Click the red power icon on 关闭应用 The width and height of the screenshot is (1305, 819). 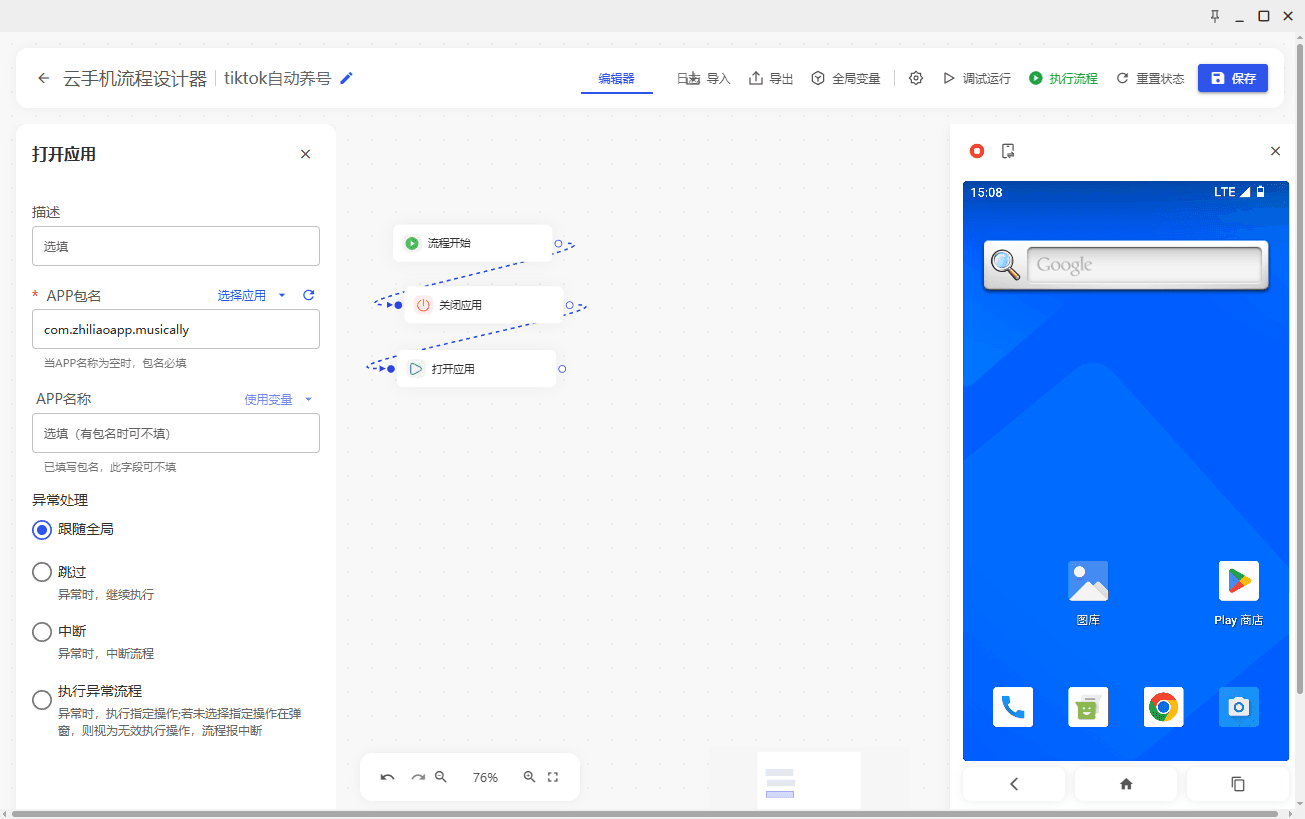click(x=423, y=305)
